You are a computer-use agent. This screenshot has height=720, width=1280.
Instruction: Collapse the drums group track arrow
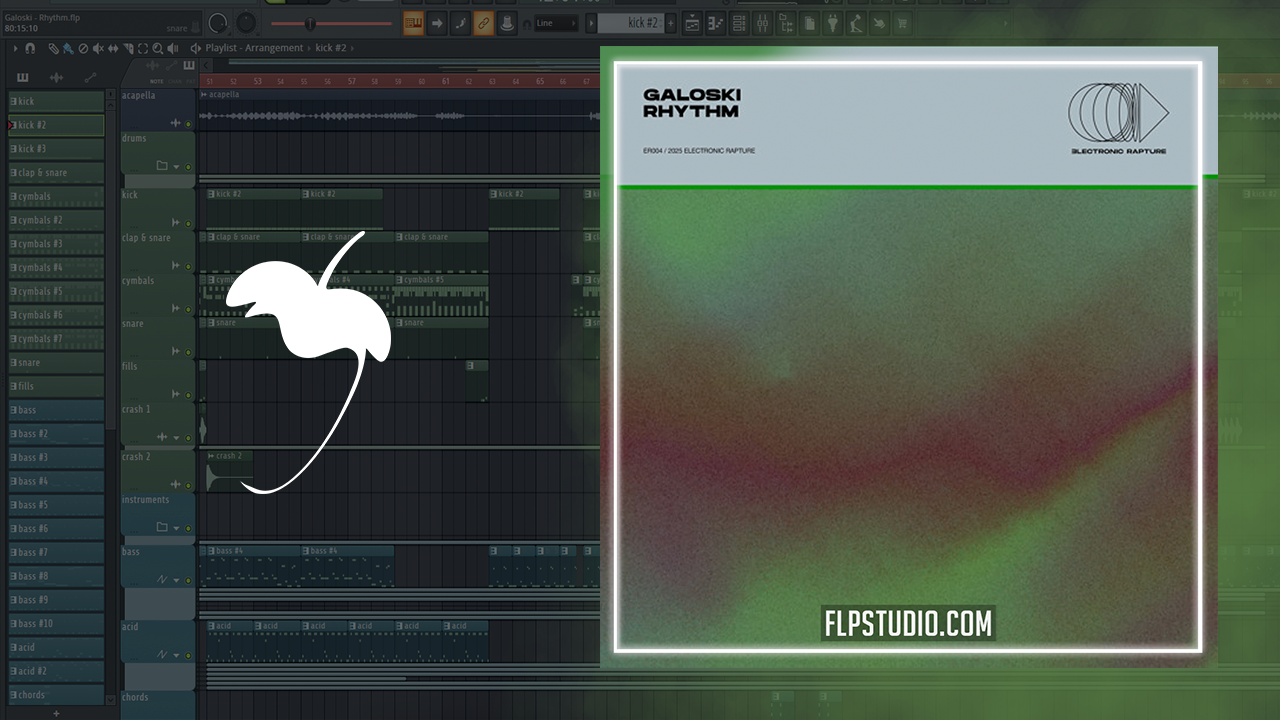(x=177, y=166)
